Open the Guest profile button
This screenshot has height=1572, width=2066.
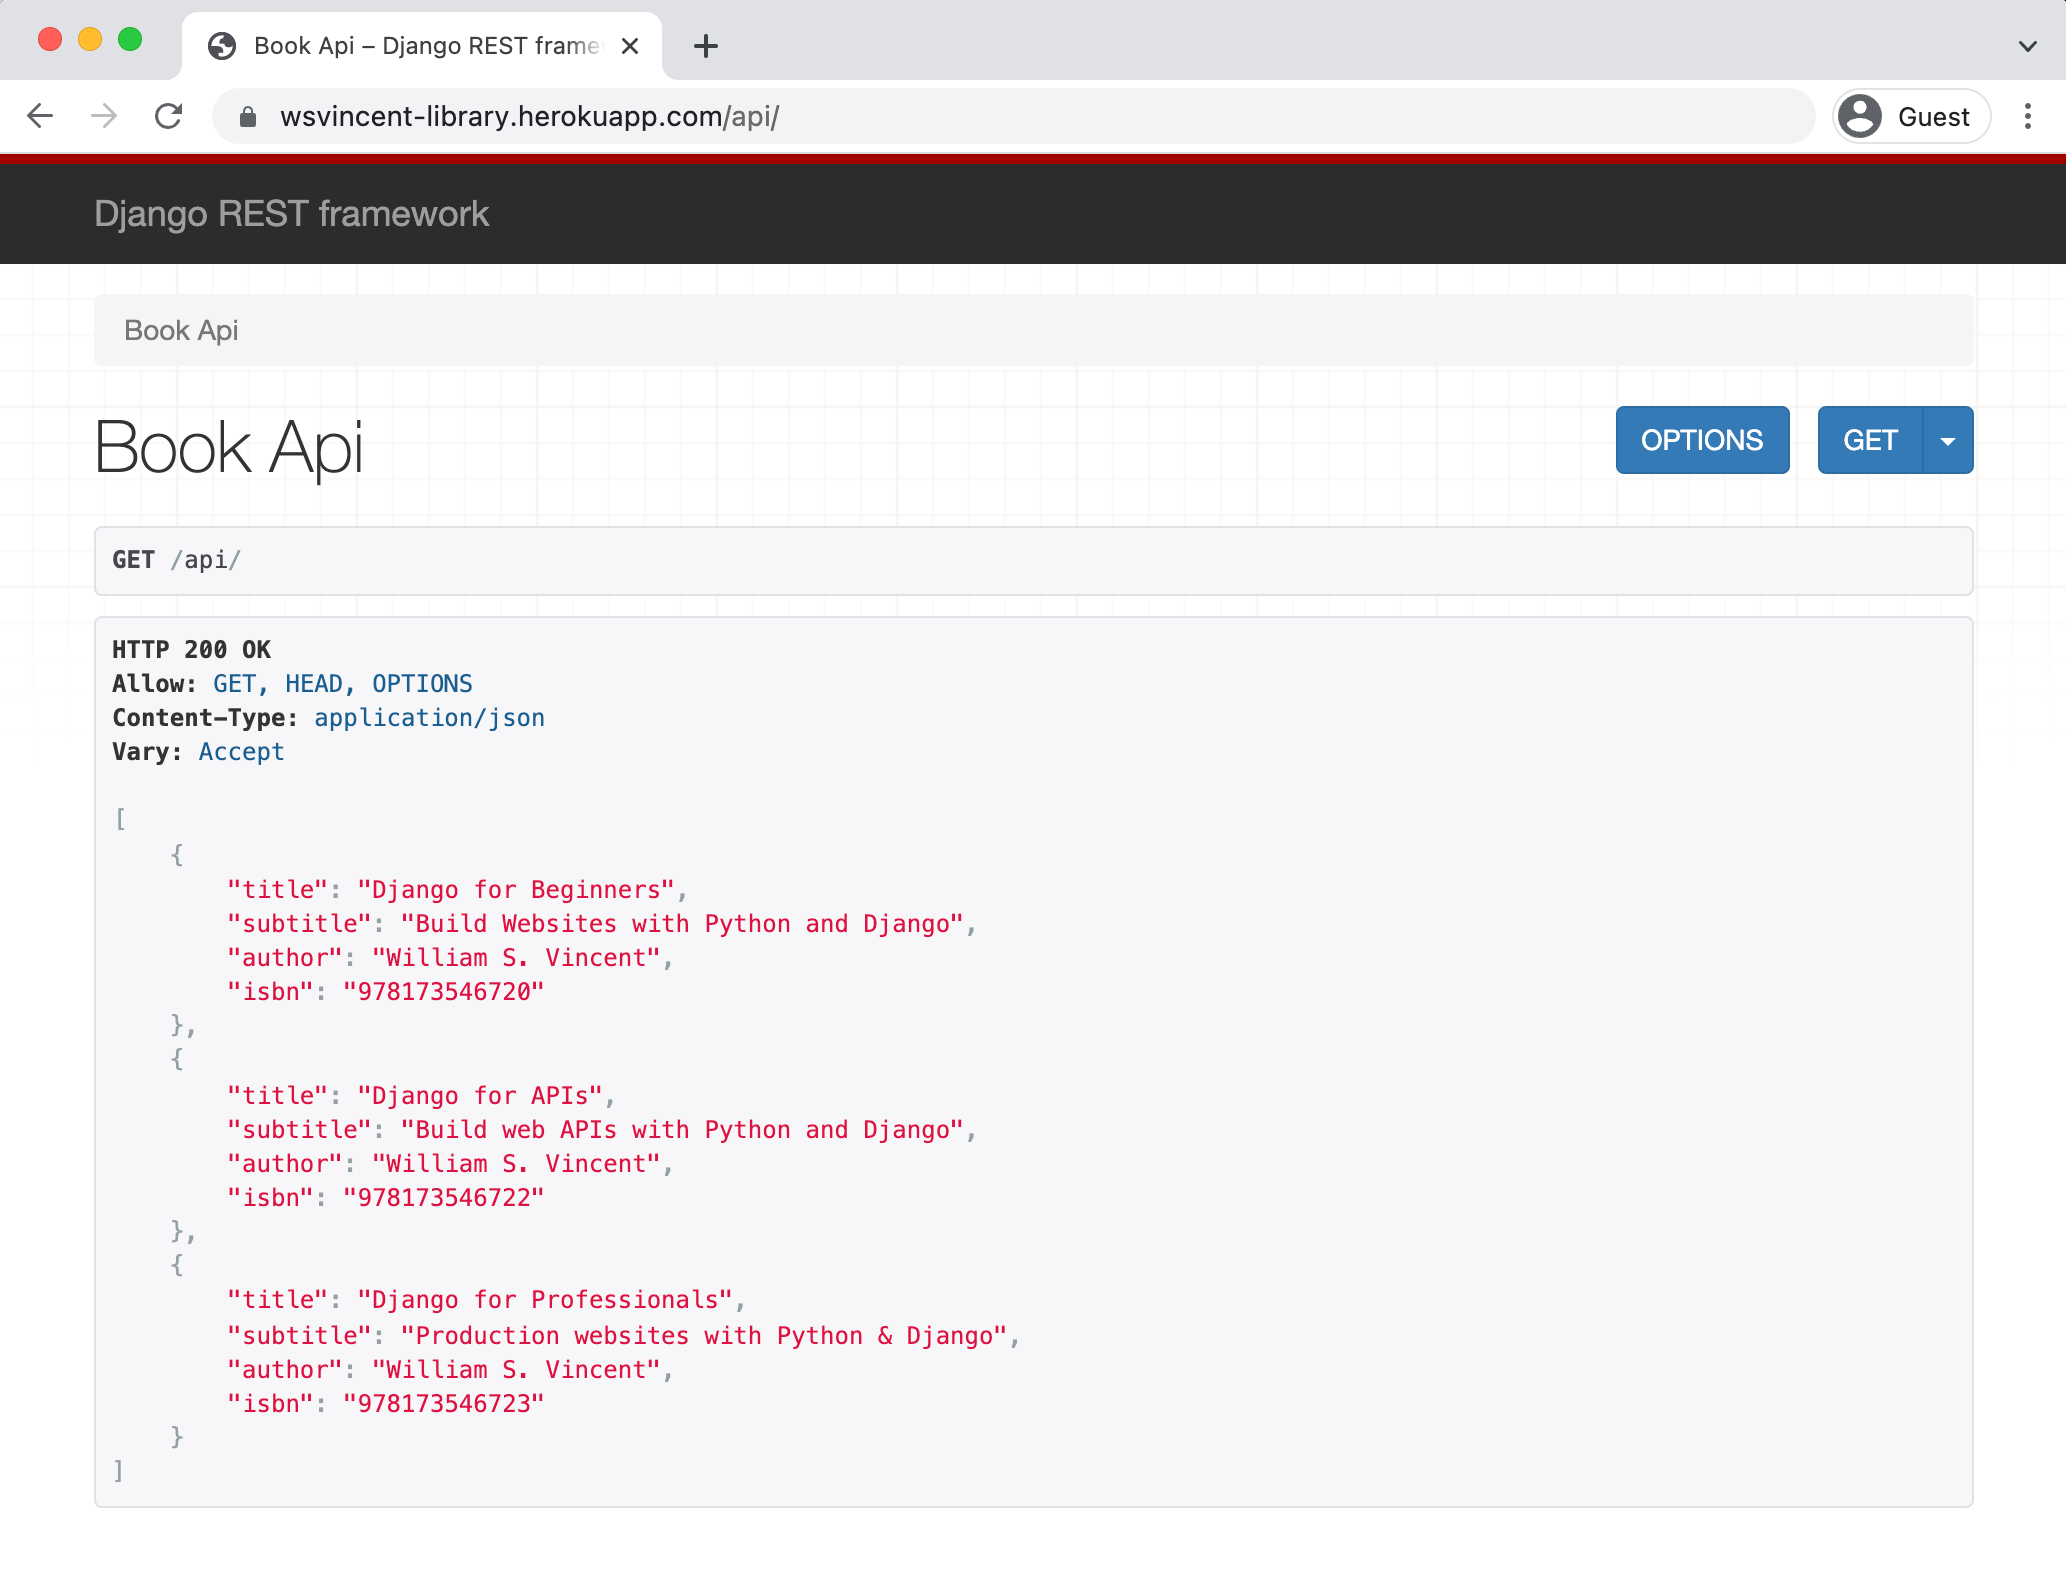click(x=1911, y=116)
